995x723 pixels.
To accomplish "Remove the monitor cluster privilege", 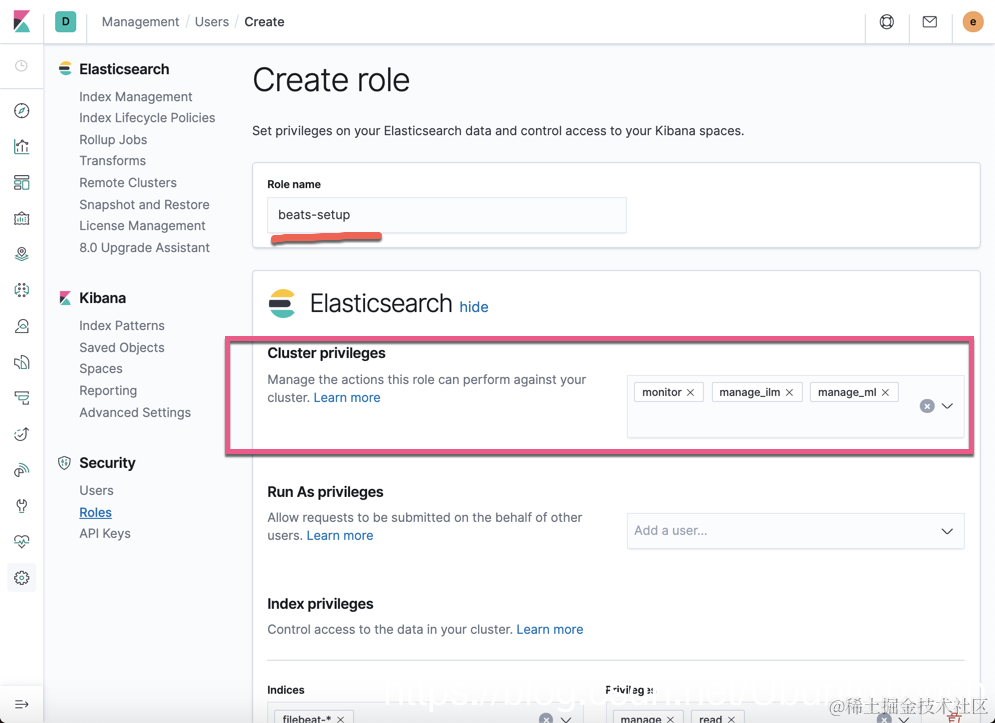I will click(x=690, y=392).
